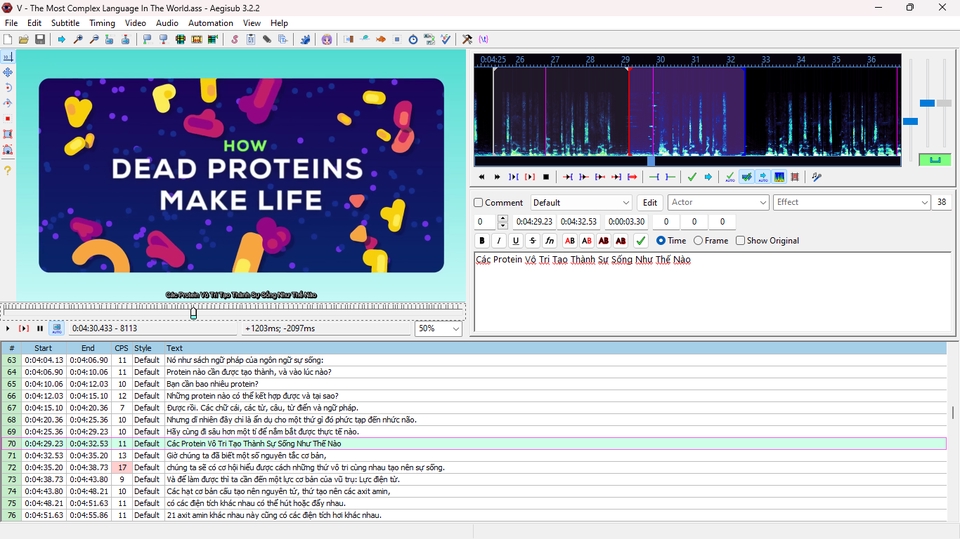960x539 pixels.
Task: Click the end time field 0:04:32.53
Action: tap(579, 222)
